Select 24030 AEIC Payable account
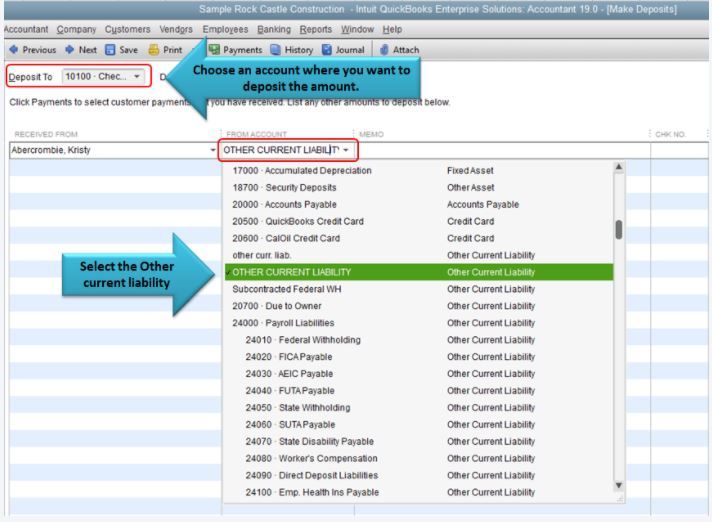Viewport: 712px width, 522px height. pyautogui.click(x=418, y=374)
